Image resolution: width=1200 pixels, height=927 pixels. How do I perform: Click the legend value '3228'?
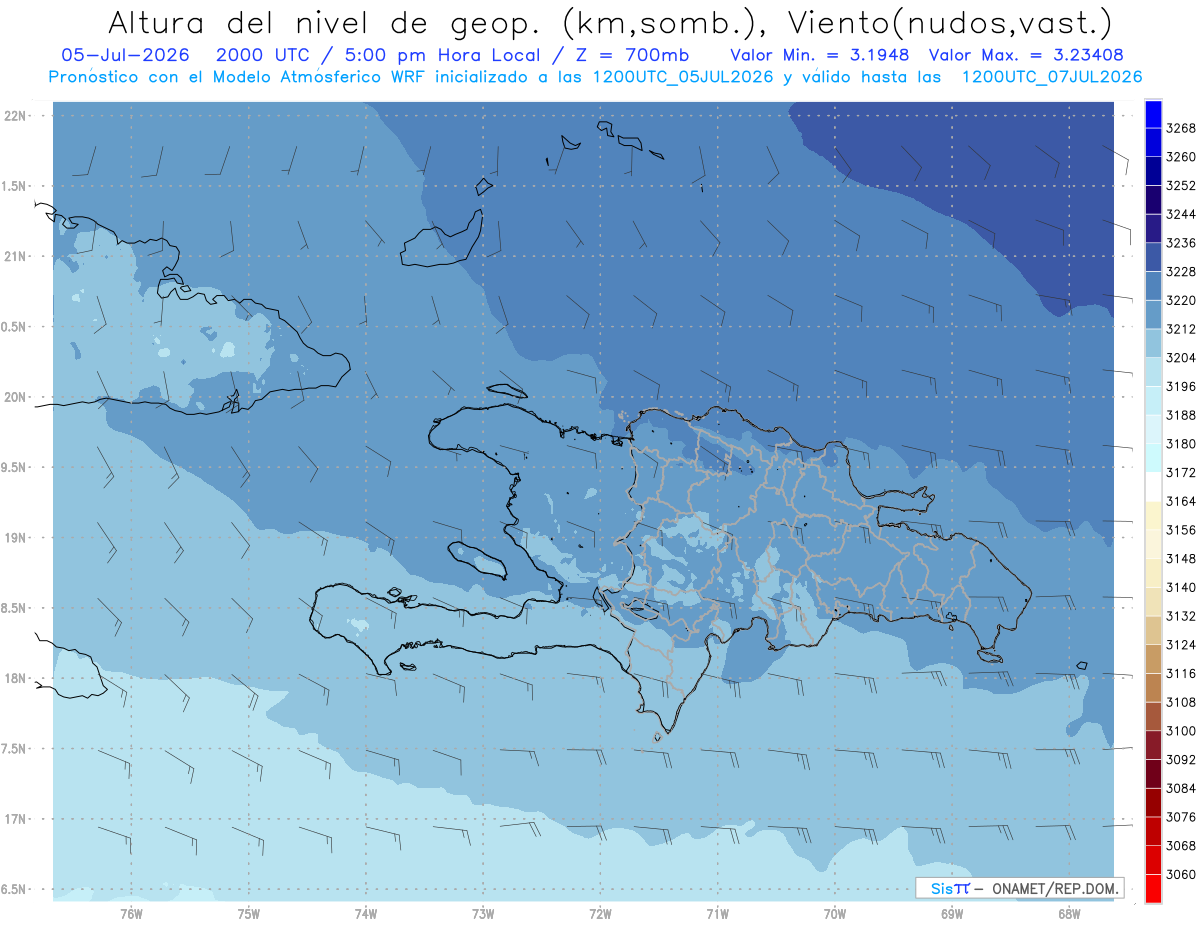1181,271
